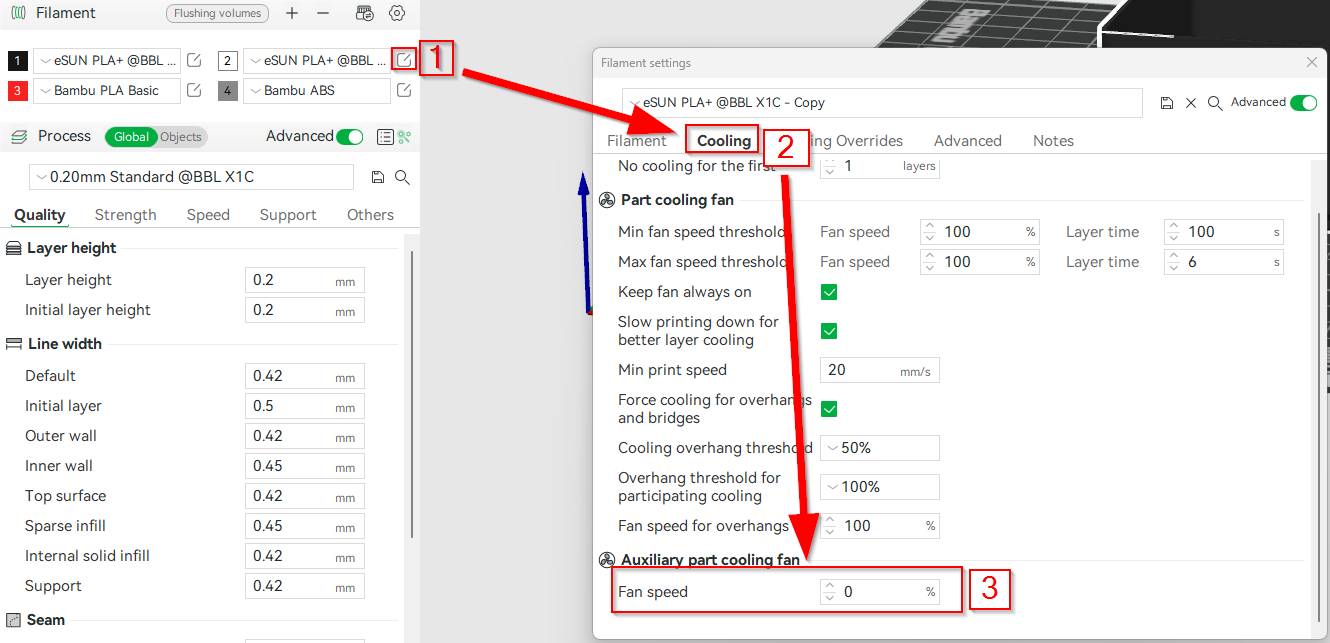Switch to Speed tab
The width and height of the screenshot is (1330, 643).
click(x=208, y=215)
